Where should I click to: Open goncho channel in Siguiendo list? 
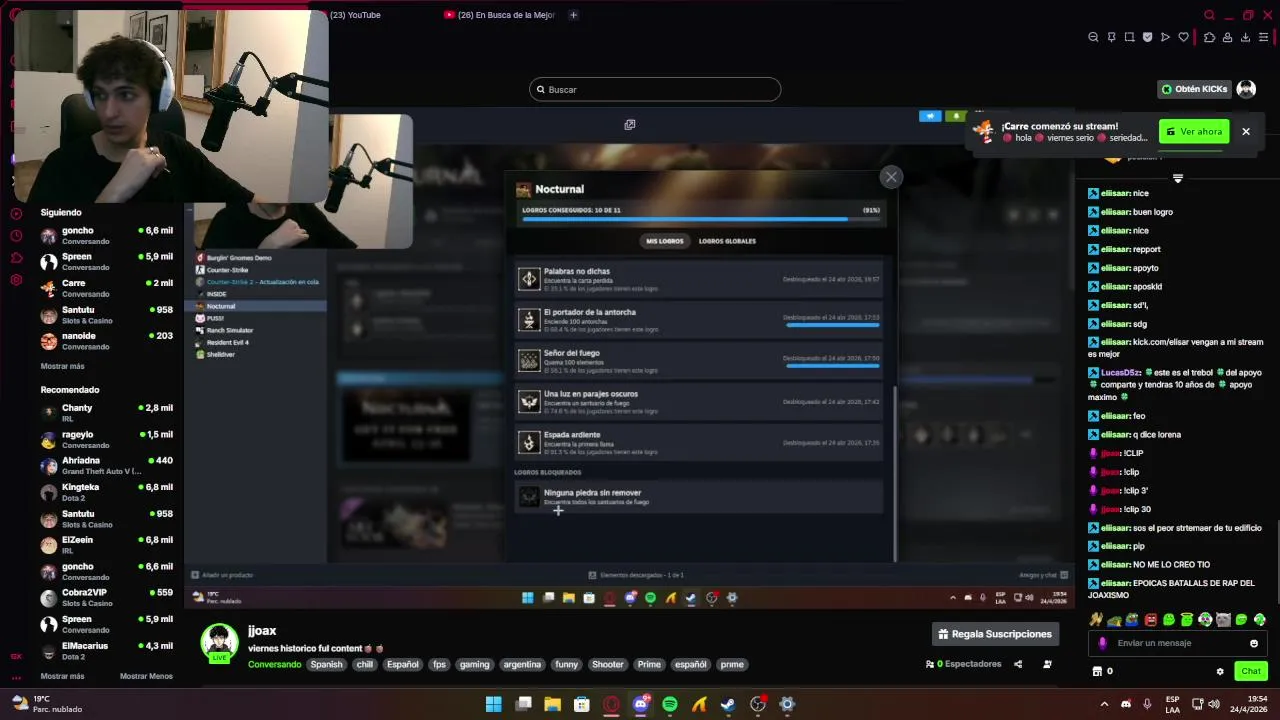coord(105,235)
